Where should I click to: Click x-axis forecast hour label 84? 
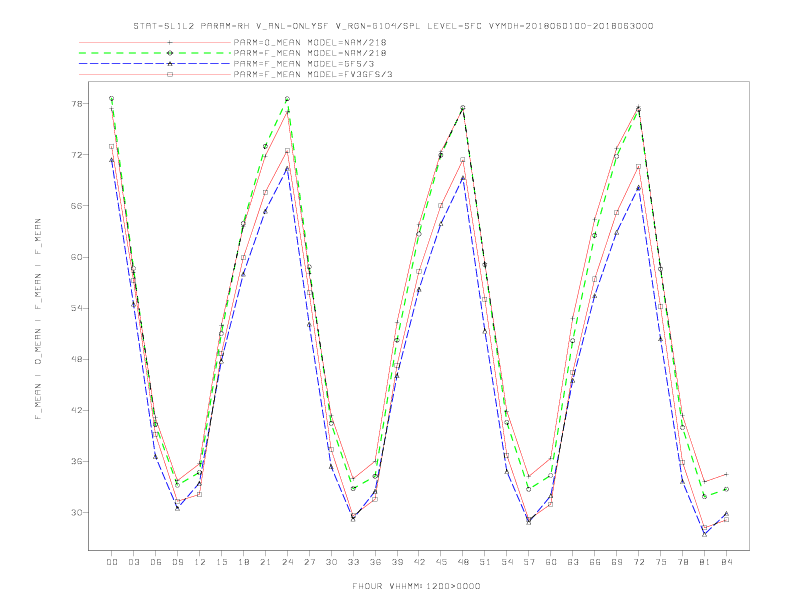726,562
